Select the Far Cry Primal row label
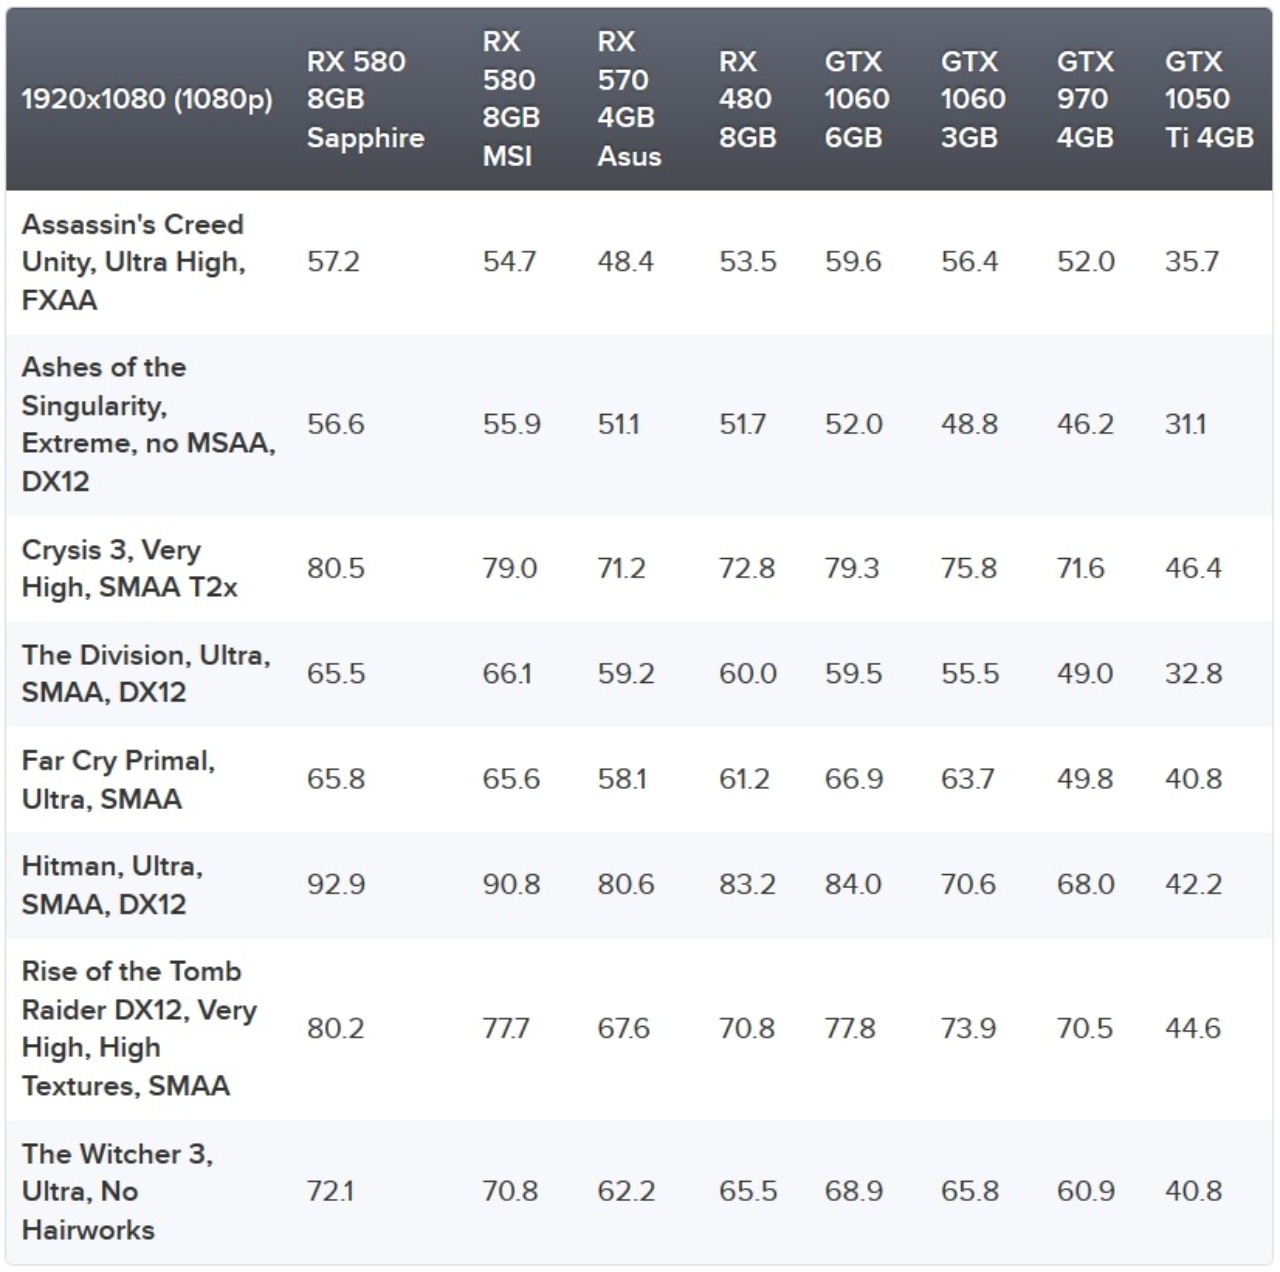The width and height of the screenshot is (1280, 1272). point(118,779)
